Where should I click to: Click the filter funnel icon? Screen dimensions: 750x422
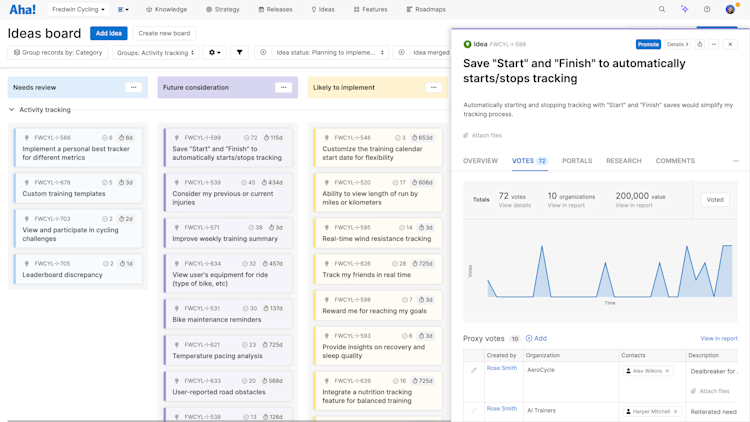pyautogui.click(x=239, y=53)
